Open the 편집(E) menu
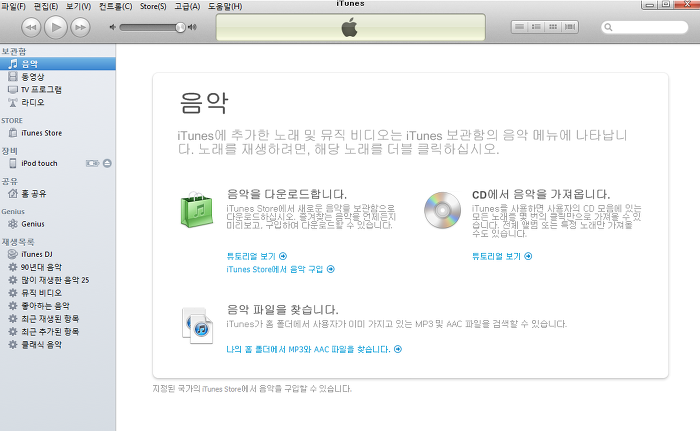 click(46, 6)
